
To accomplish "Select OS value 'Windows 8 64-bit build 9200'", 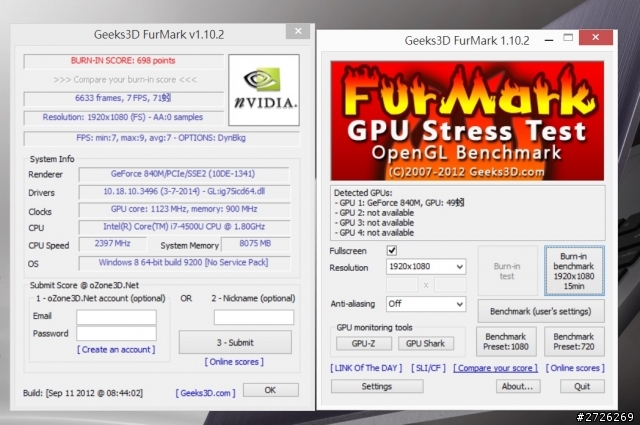I will [183, 262].
